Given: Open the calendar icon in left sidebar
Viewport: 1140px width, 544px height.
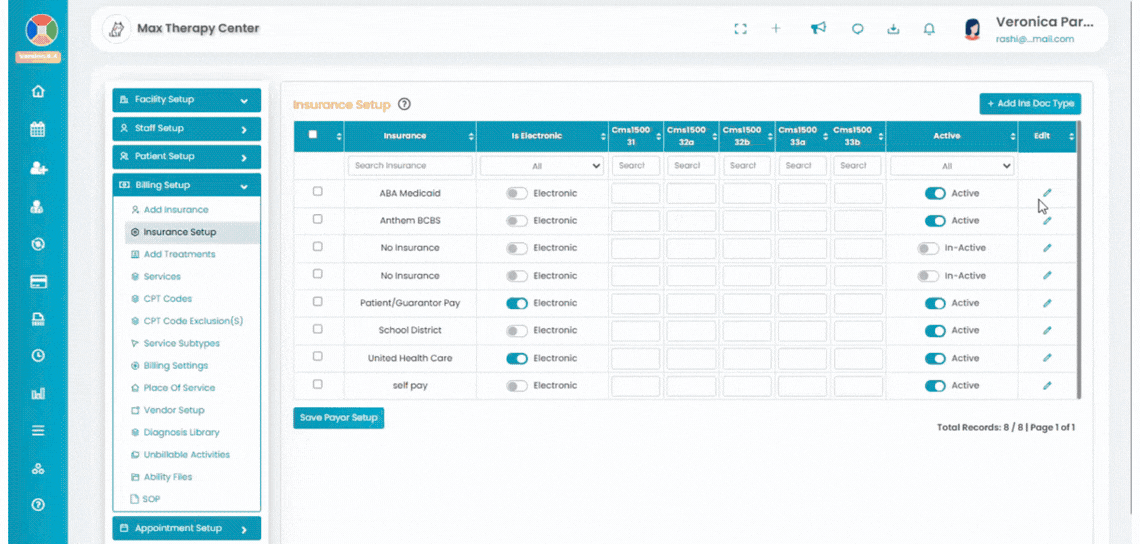Looking at the screenshot, I should tap(38, 129).
